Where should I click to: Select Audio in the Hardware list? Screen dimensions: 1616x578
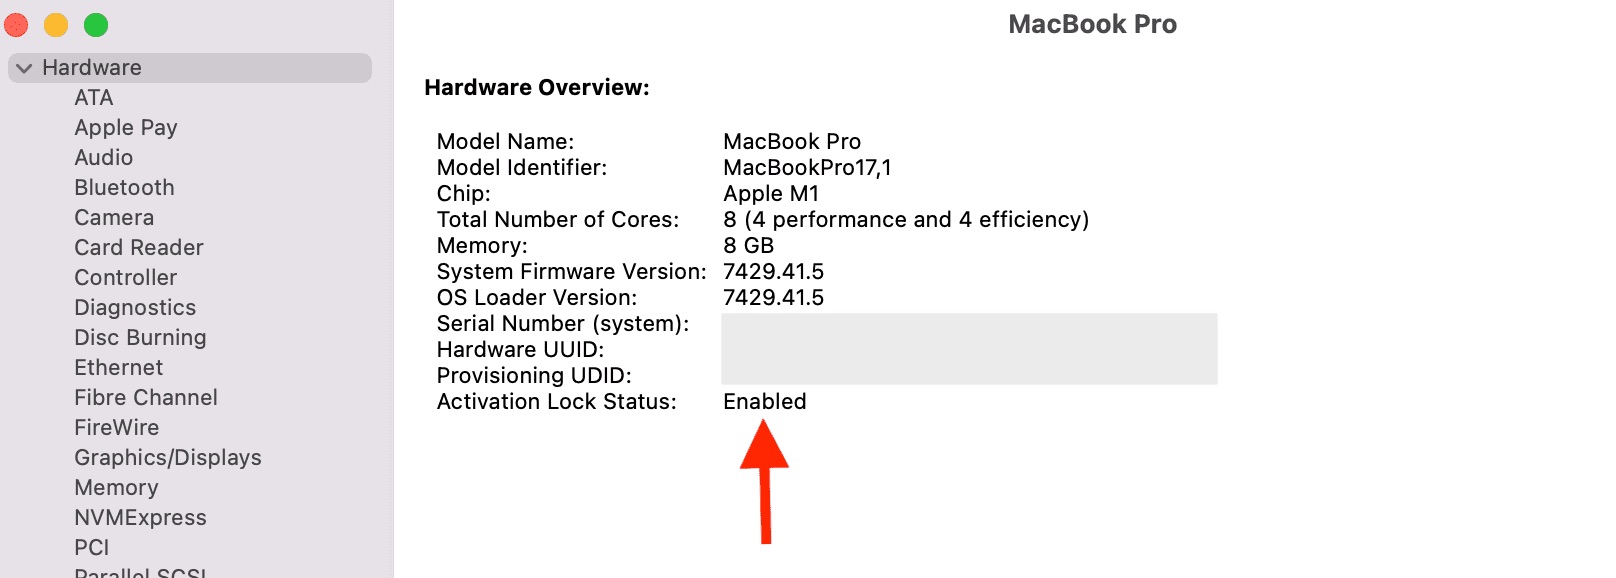[104, 158]
